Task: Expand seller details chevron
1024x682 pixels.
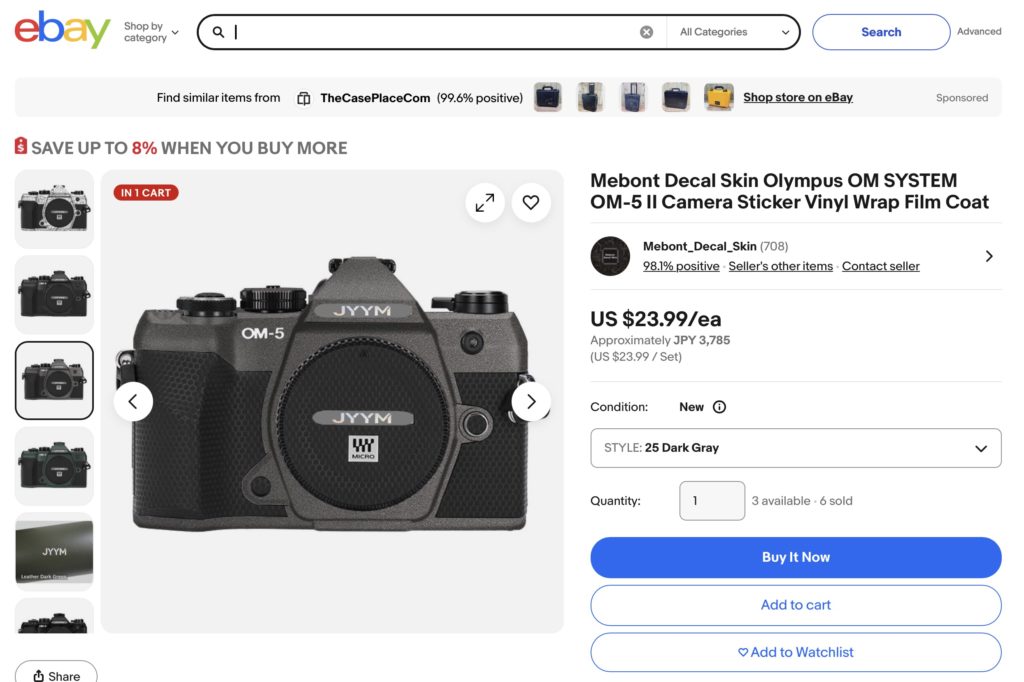Action: click(988, 256)
